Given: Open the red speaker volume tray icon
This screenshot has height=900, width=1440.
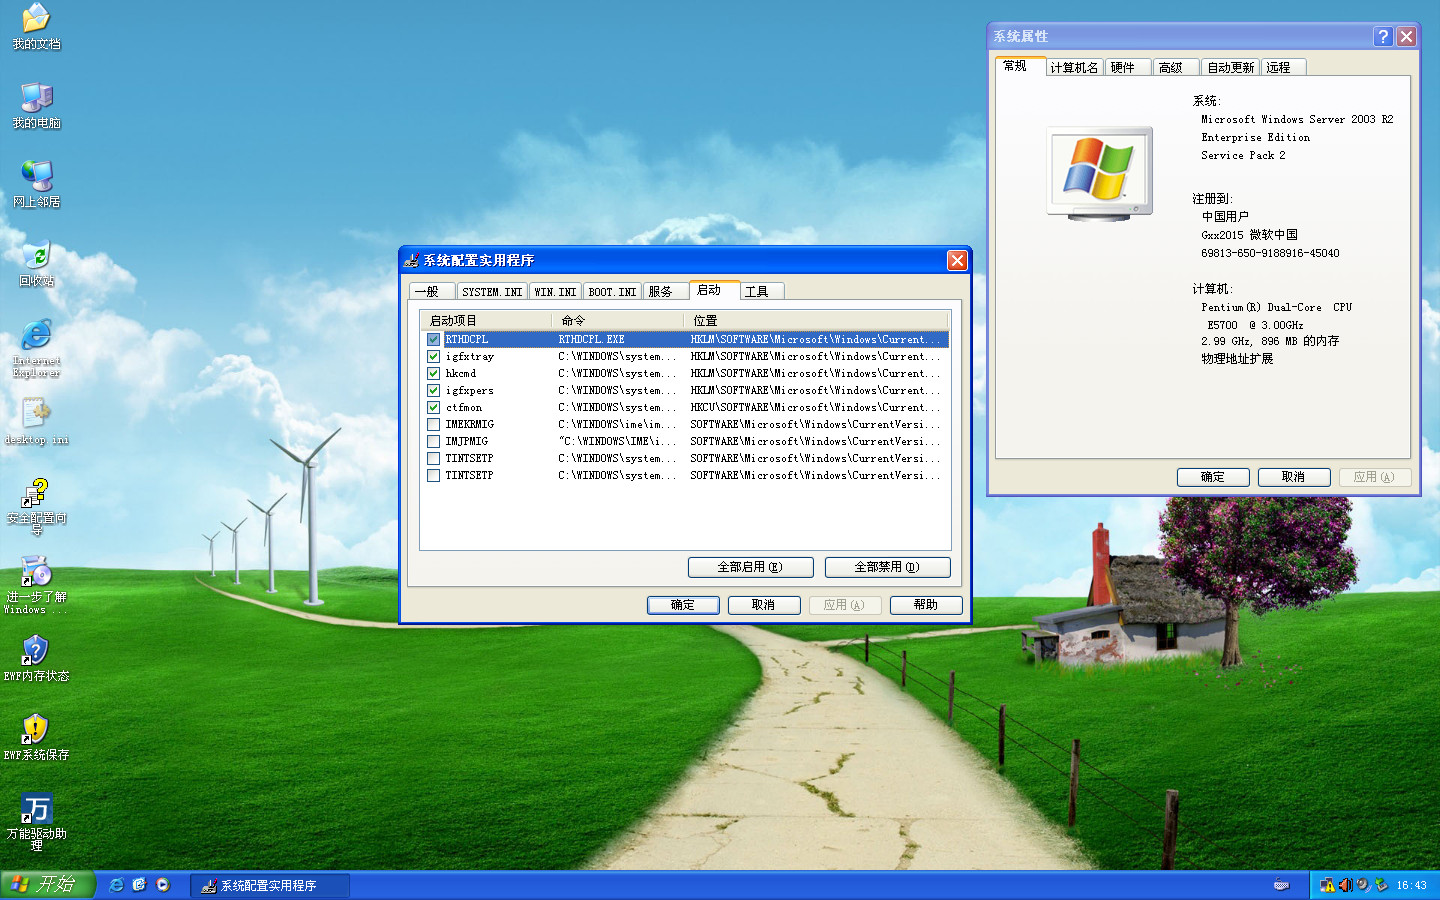Looking at the screenshot, I should [1345, 885].
